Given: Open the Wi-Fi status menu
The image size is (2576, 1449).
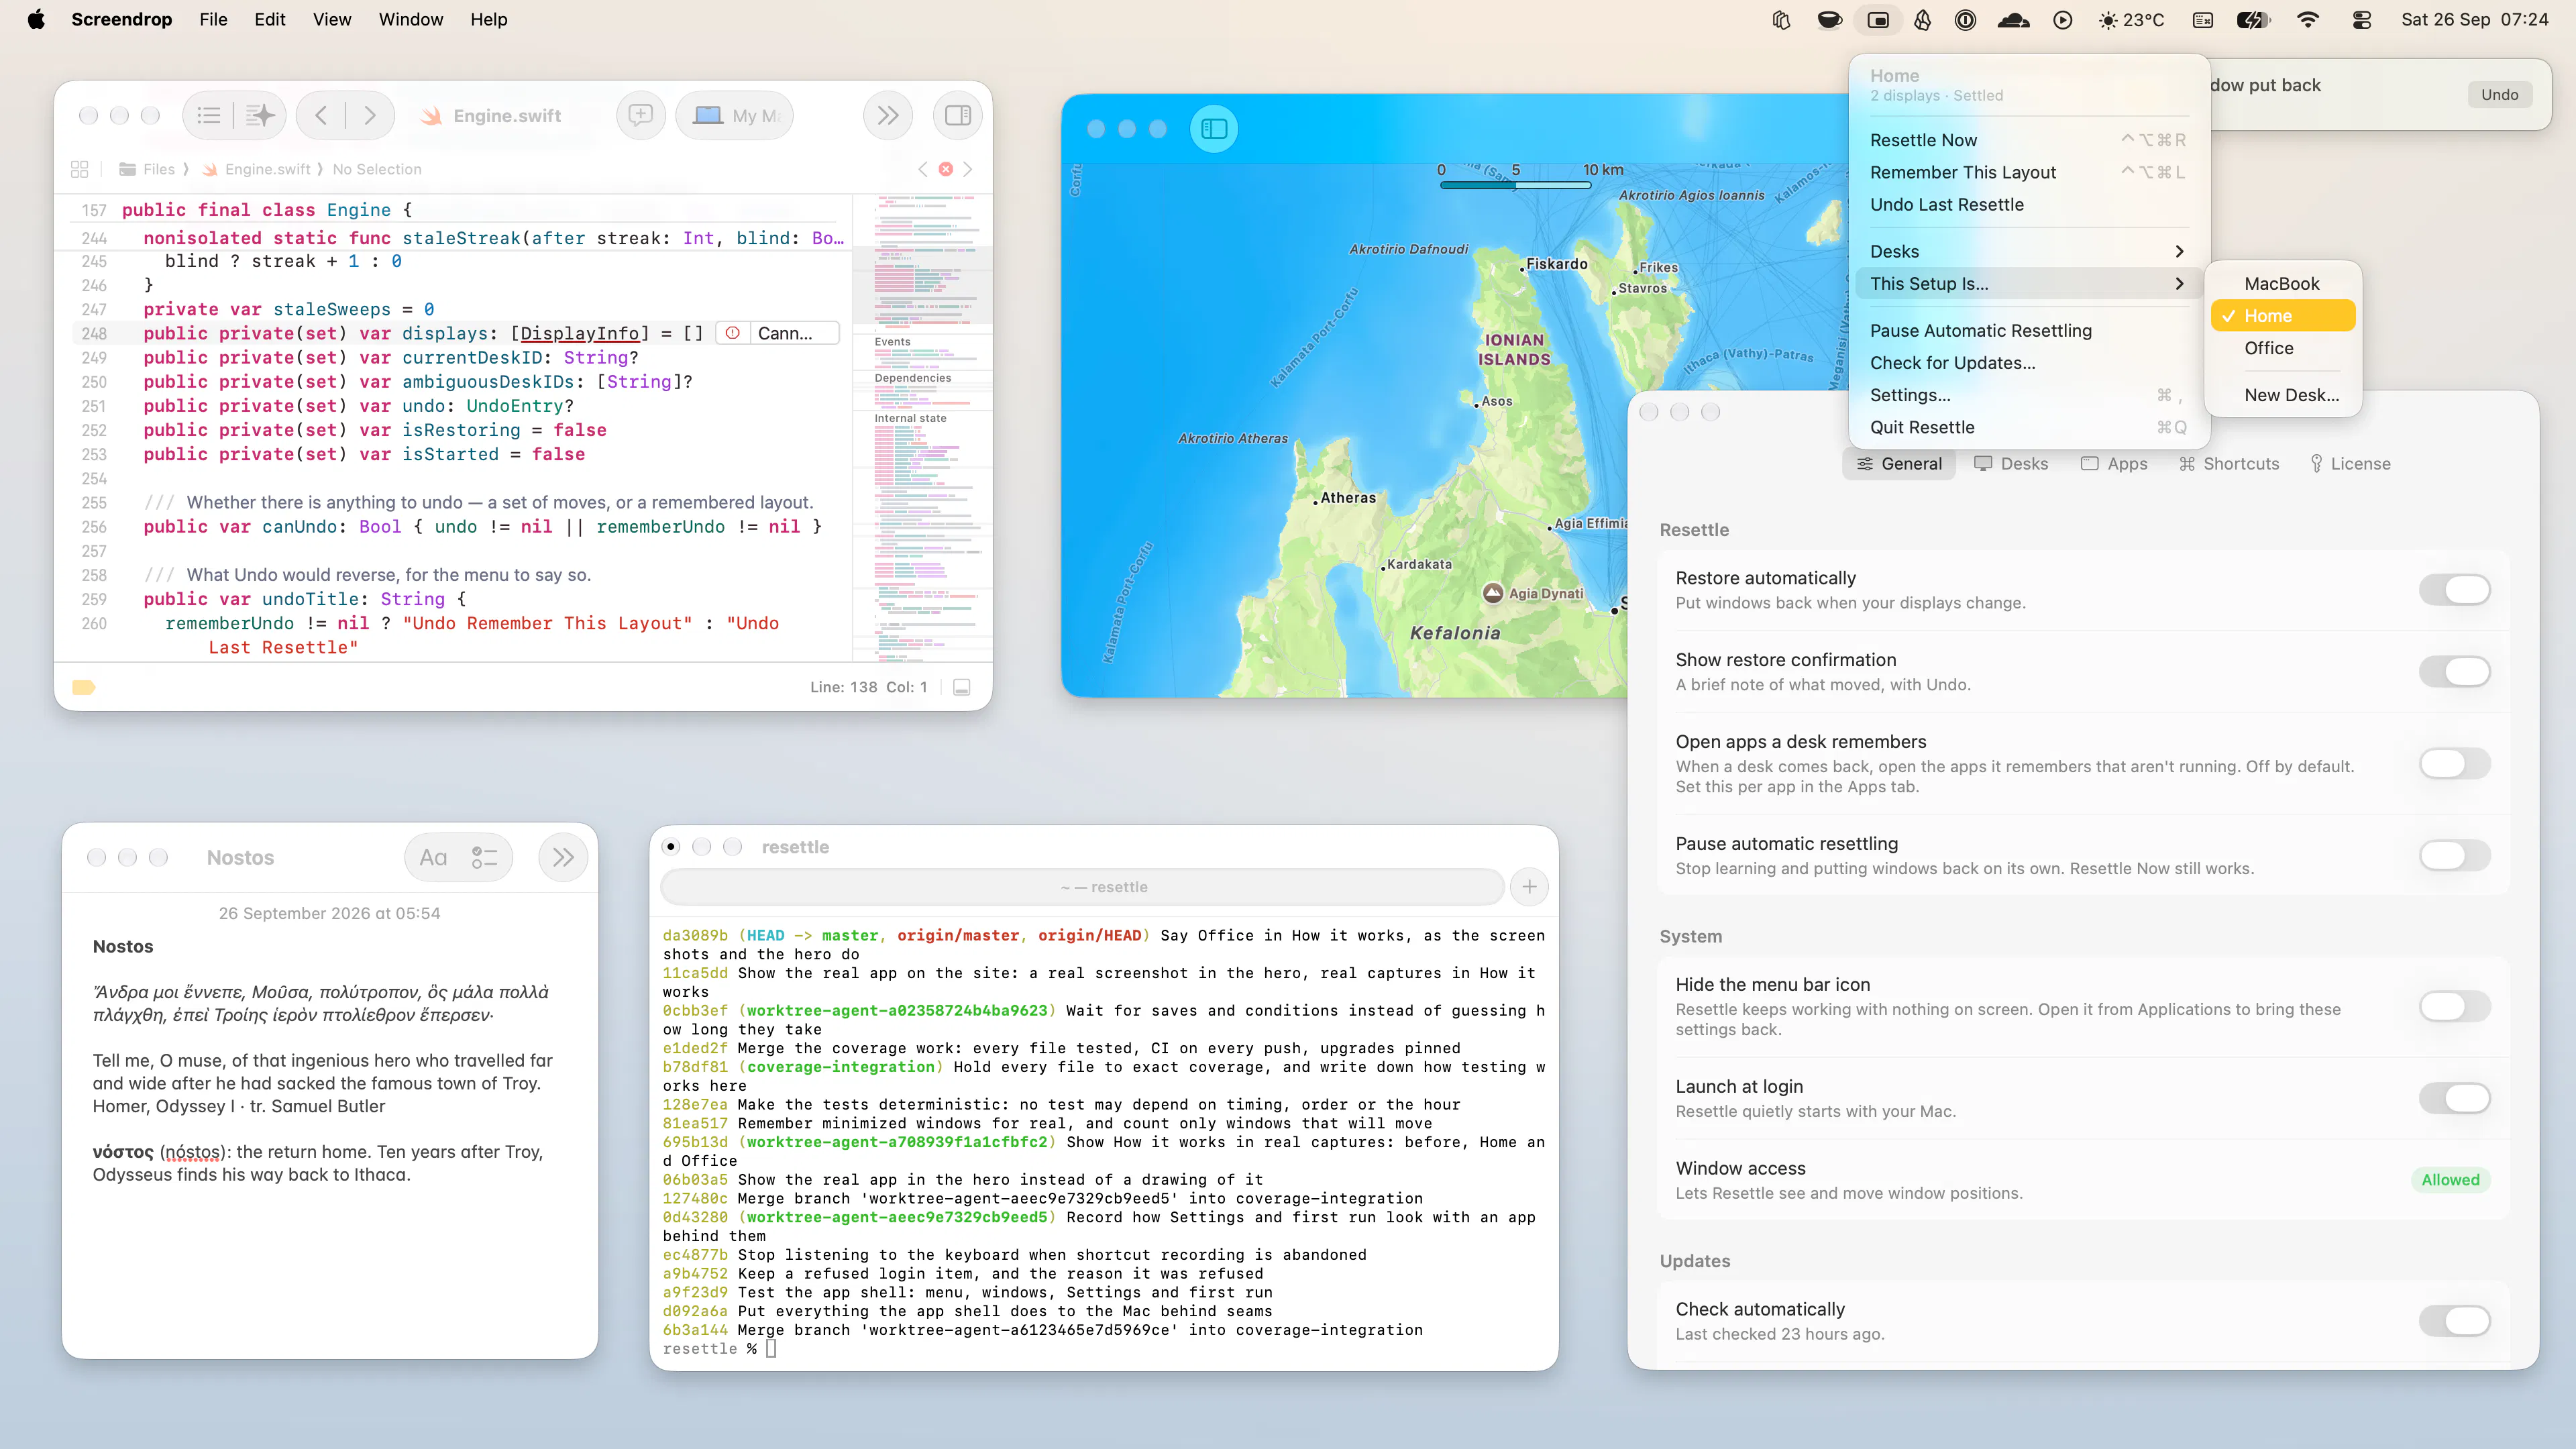Looking at the screenshot, I should 2307,20.
